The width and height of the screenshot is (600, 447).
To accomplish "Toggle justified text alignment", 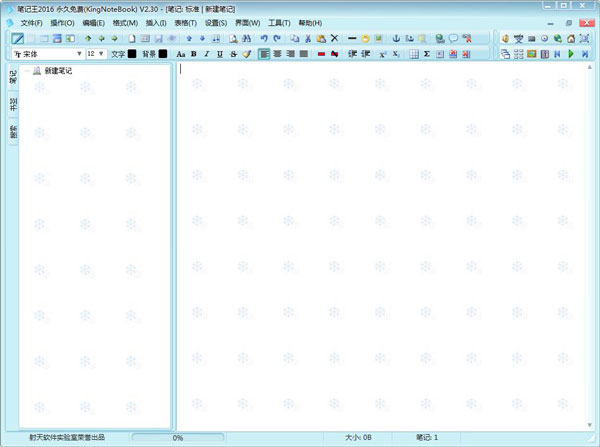I will (x=304, y=54).
